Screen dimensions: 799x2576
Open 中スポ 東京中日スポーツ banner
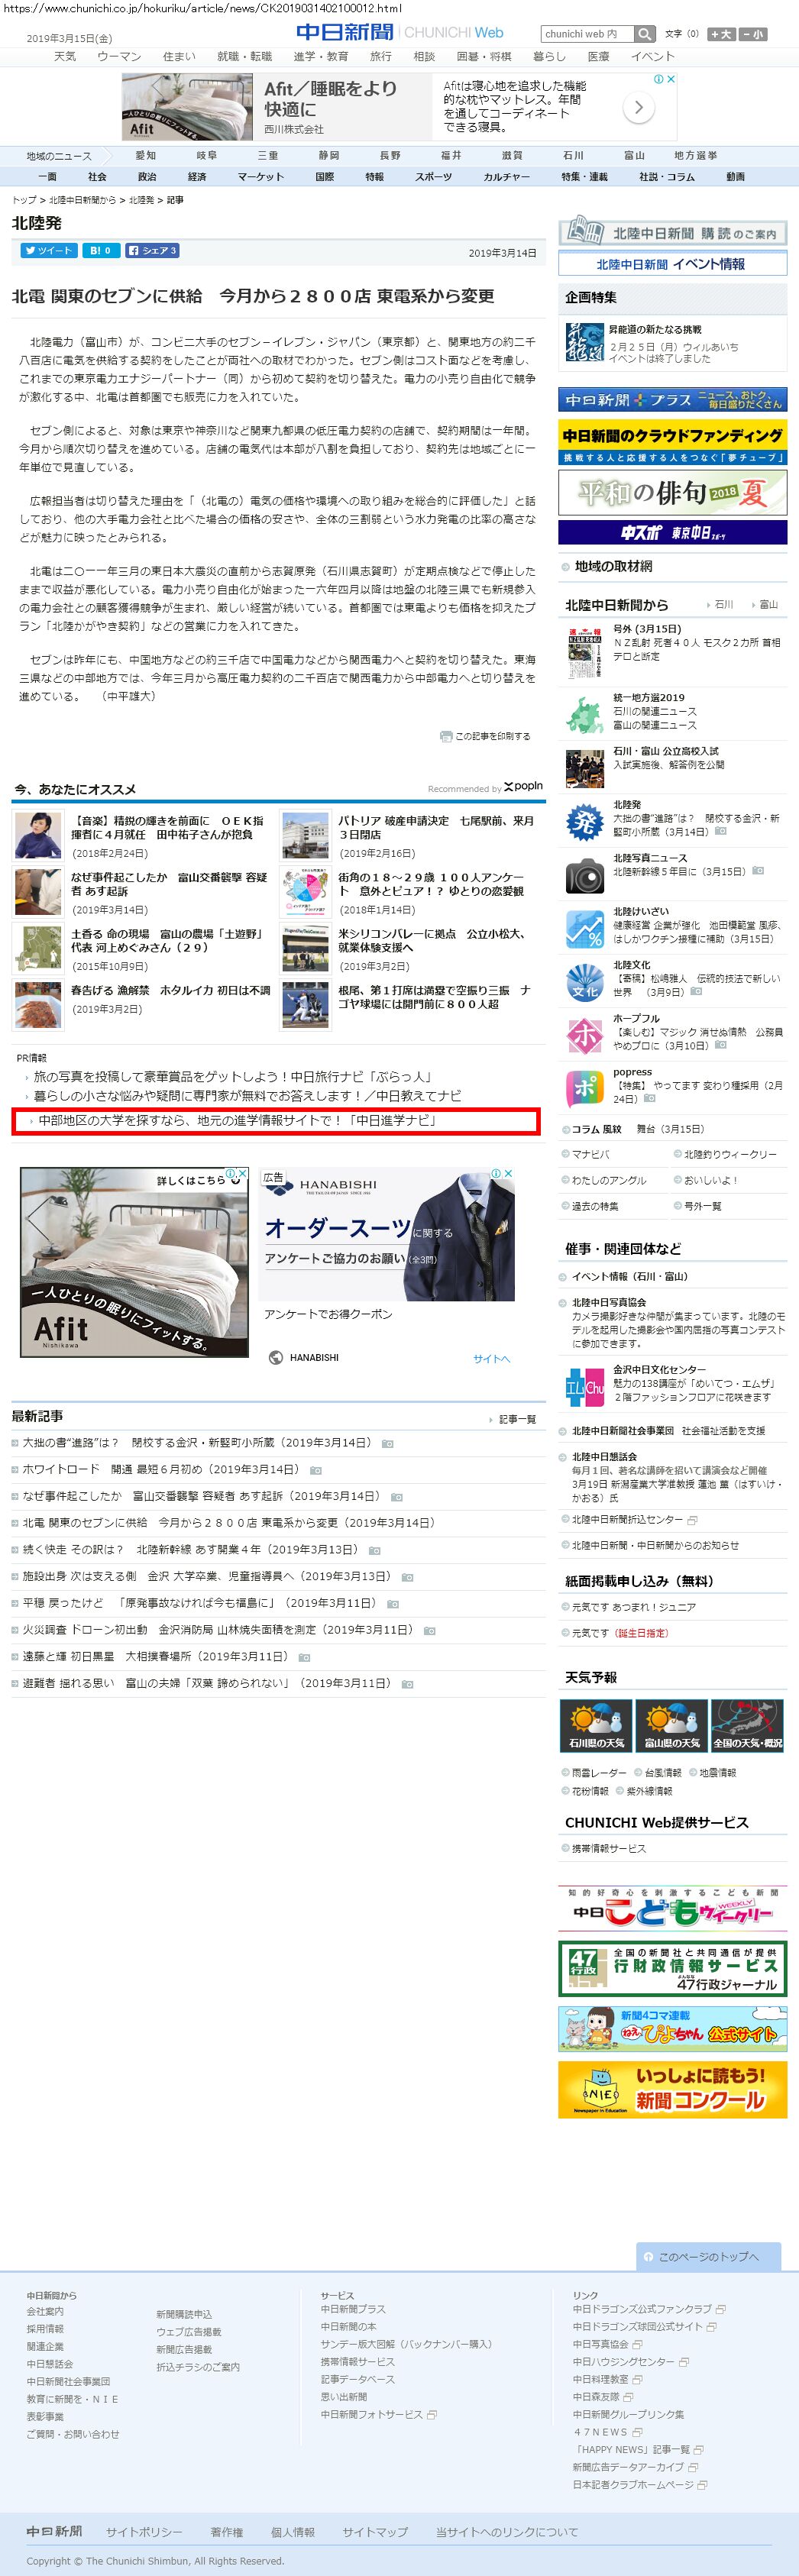pos(673,532)
